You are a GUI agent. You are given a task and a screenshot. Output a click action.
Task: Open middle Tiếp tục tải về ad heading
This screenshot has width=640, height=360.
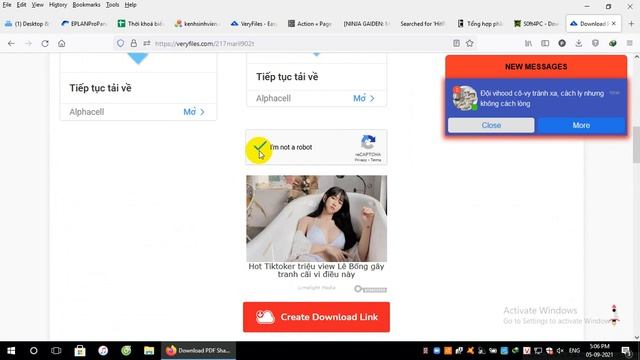point(287,77)
